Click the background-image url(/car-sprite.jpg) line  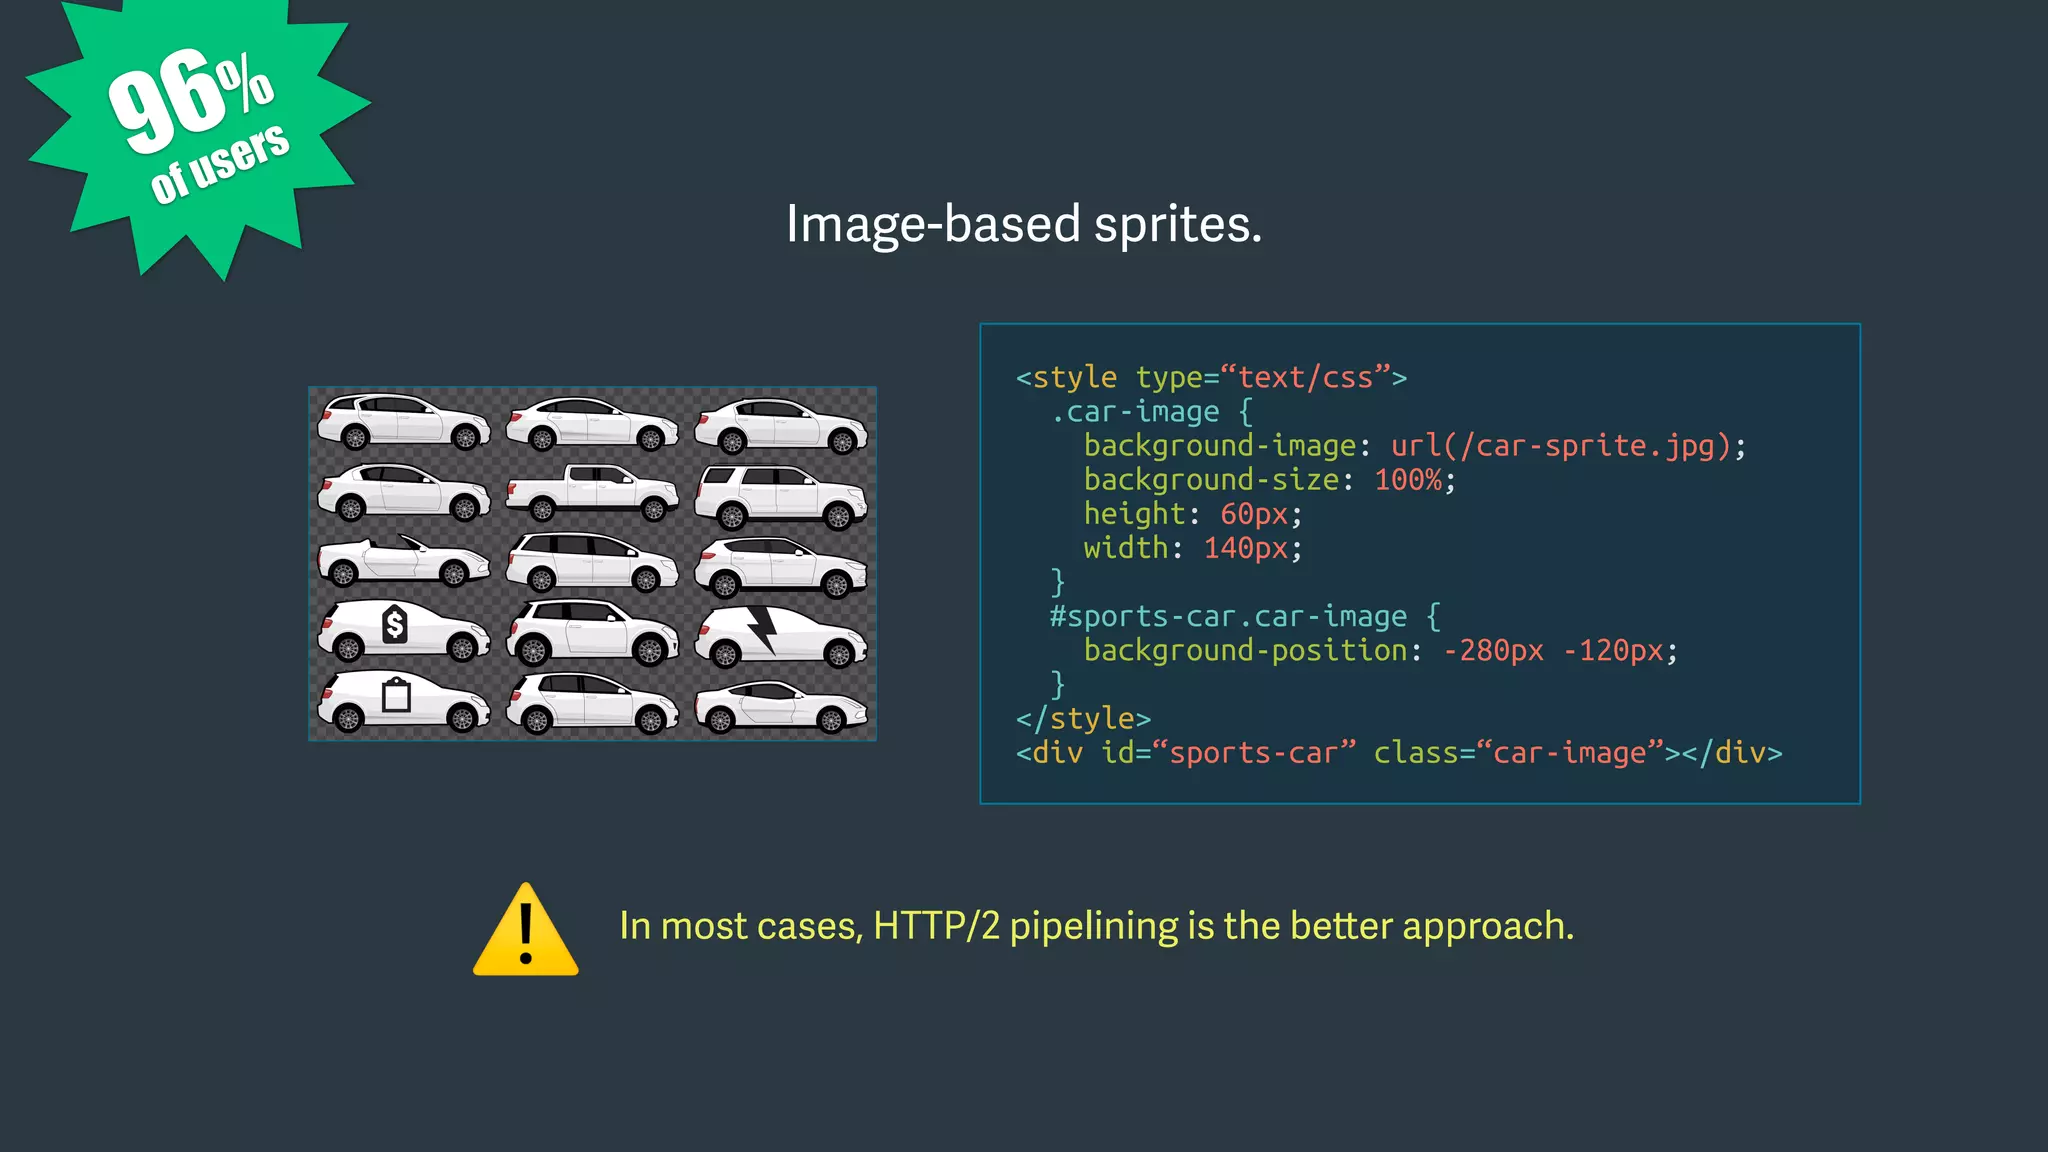point(1415,446)
